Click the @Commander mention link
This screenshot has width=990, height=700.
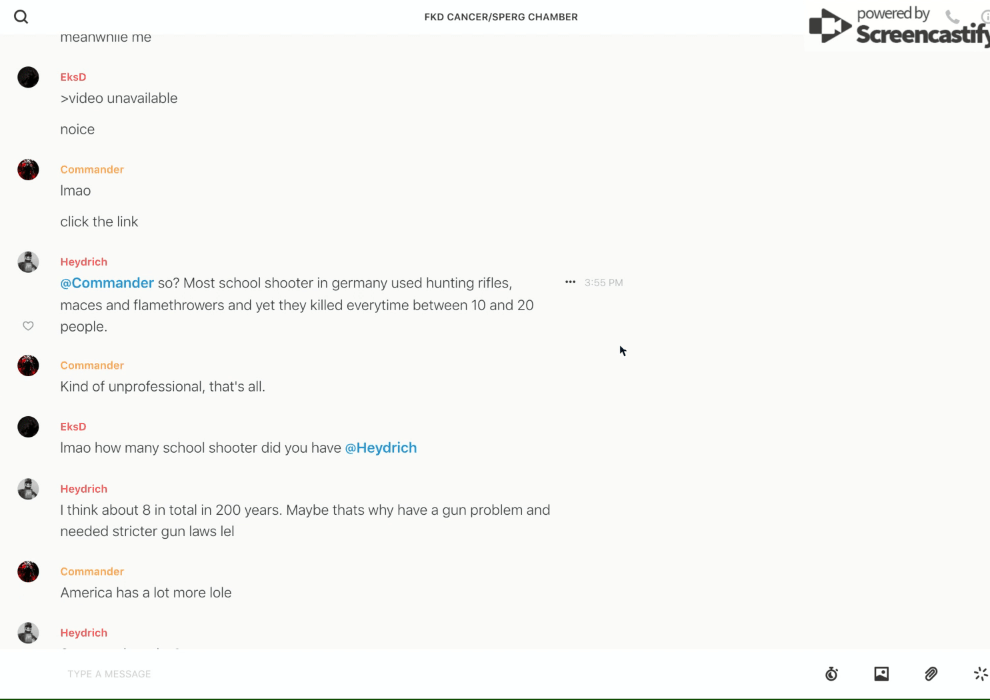tap(107, 283)
